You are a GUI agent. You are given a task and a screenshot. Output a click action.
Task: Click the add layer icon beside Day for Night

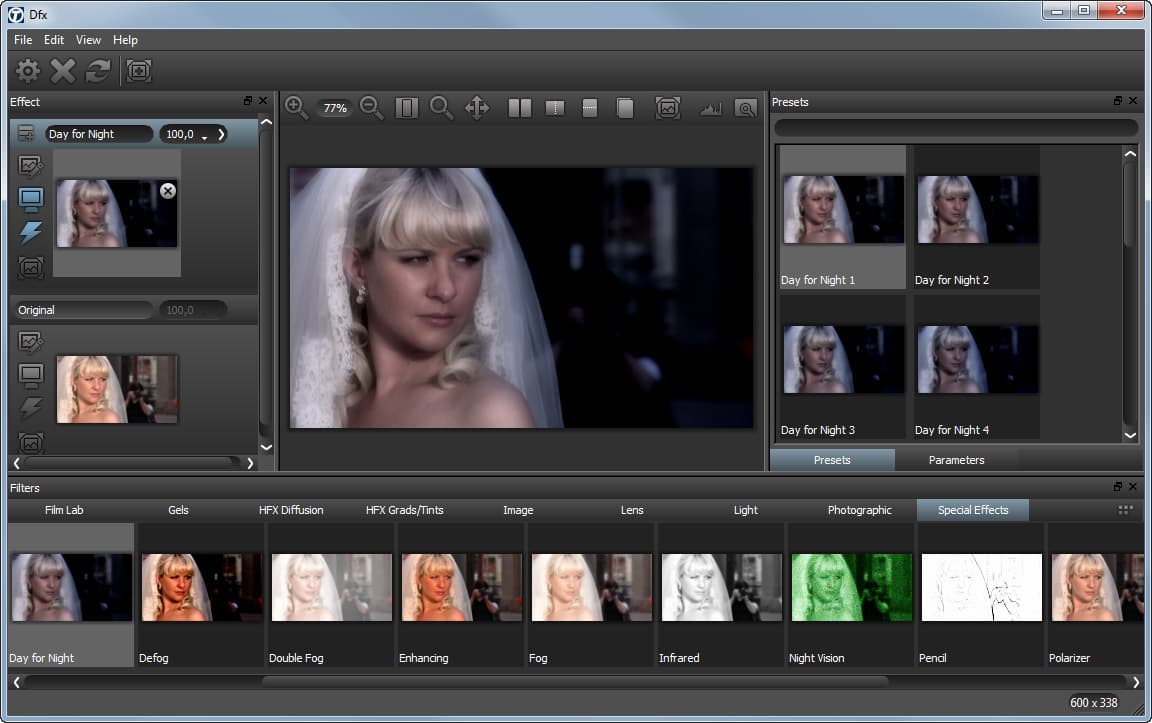(x=26, y=134)
